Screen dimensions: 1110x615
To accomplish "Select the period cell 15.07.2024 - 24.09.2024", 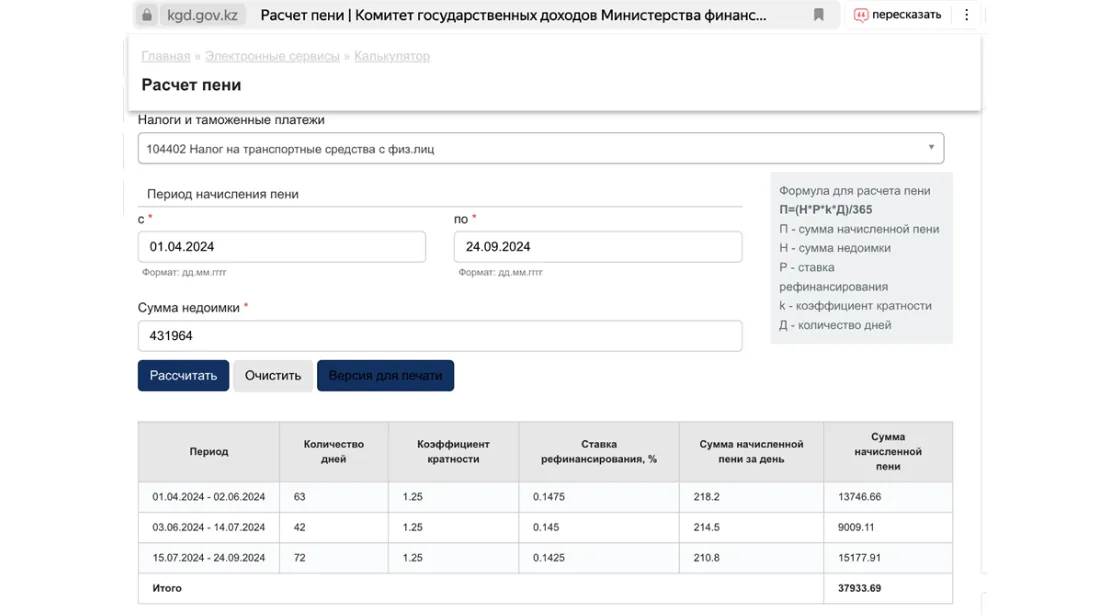I will pyautogui.click(x=209, y=558).
